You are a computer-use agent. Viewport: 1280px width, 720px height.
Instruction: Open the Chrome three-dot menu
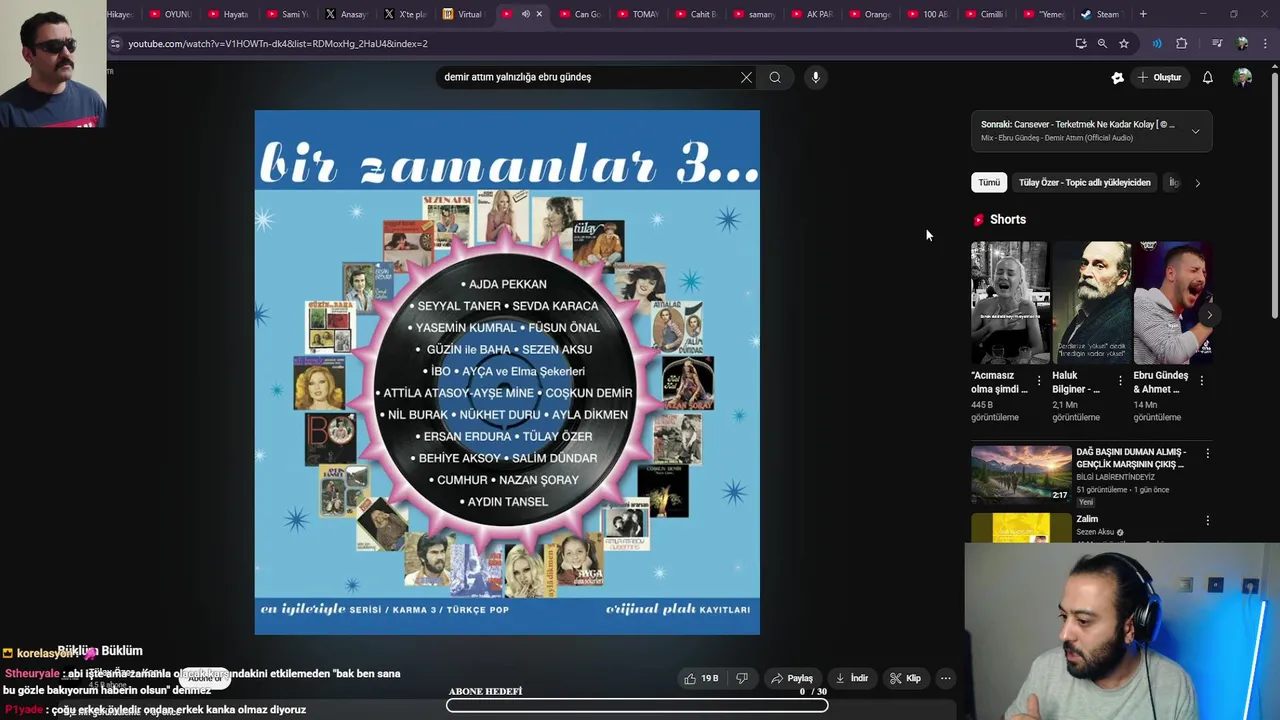[1266, 44]
